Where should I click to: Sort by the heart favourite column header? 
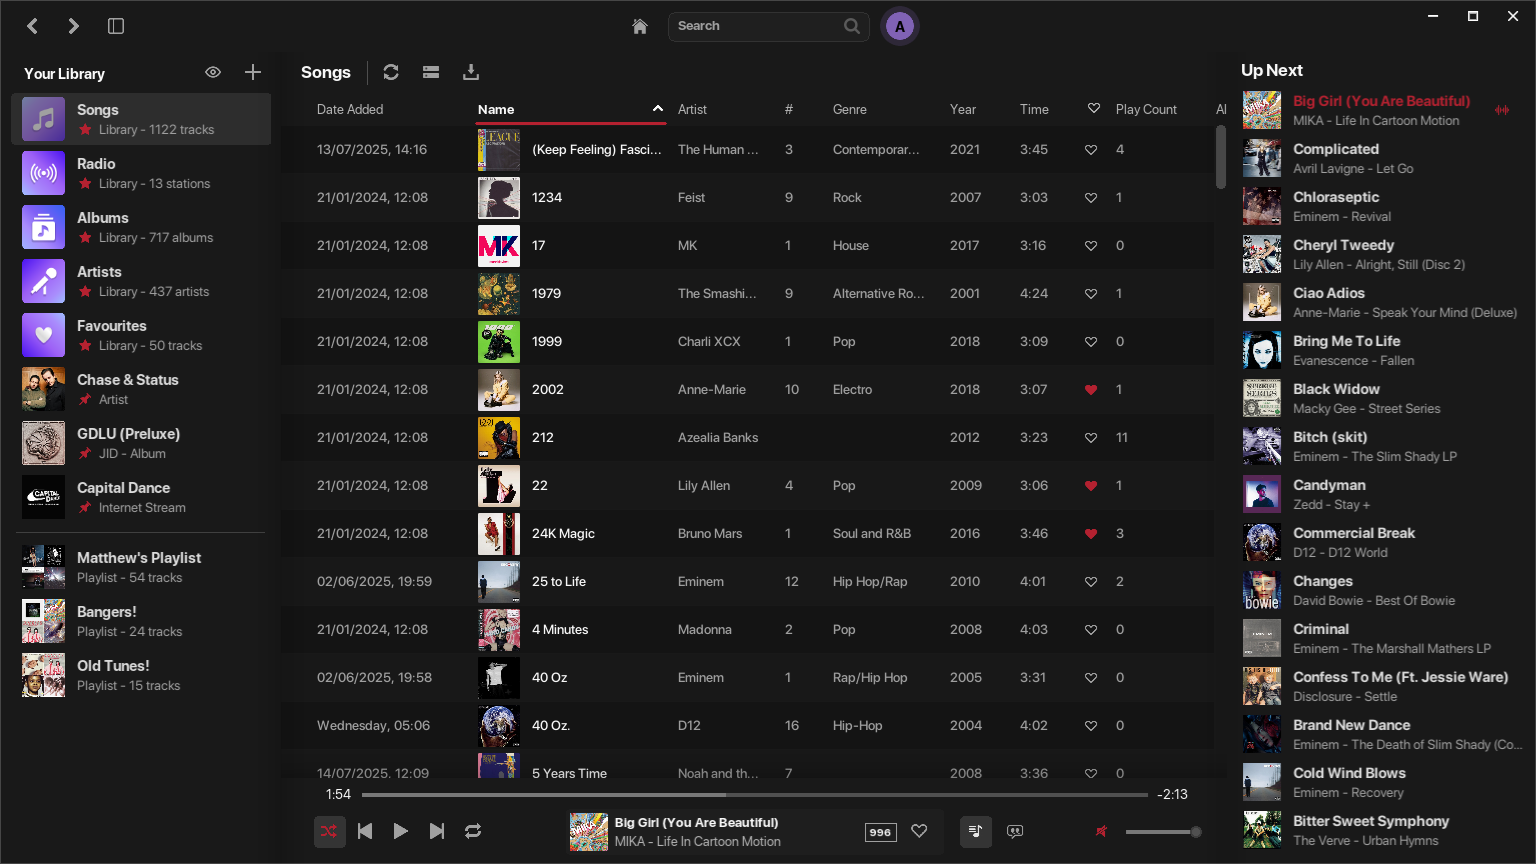pyautogui.click(x=1094, y=109)
